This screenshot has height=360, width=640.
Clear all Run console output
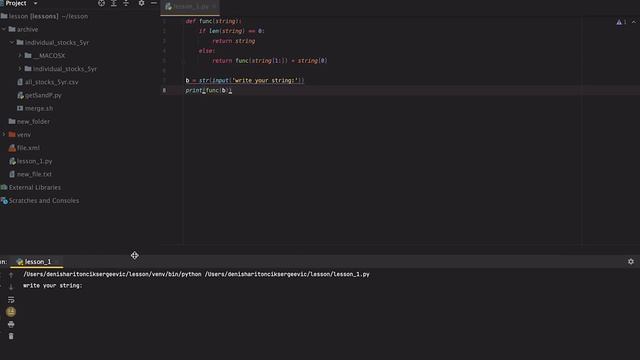tap(11, 336)
